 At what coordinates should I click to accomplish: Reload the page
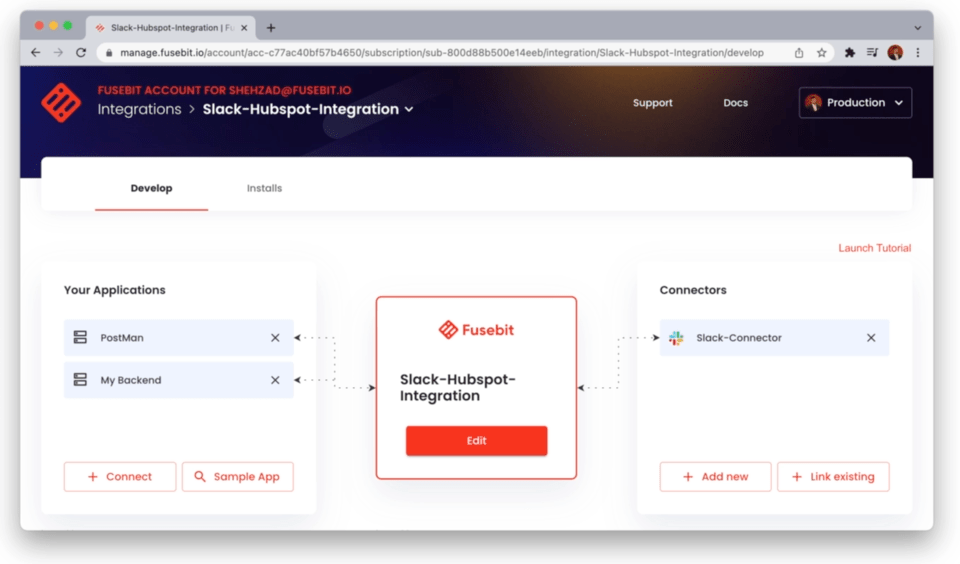tap(81, 53)
